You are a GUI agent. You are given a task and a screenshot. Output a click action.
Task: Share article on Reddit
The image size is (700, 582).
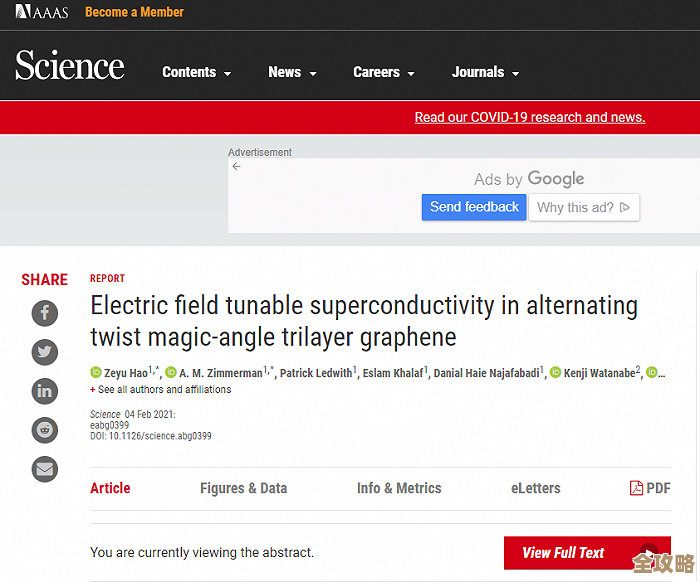point(45,430)
